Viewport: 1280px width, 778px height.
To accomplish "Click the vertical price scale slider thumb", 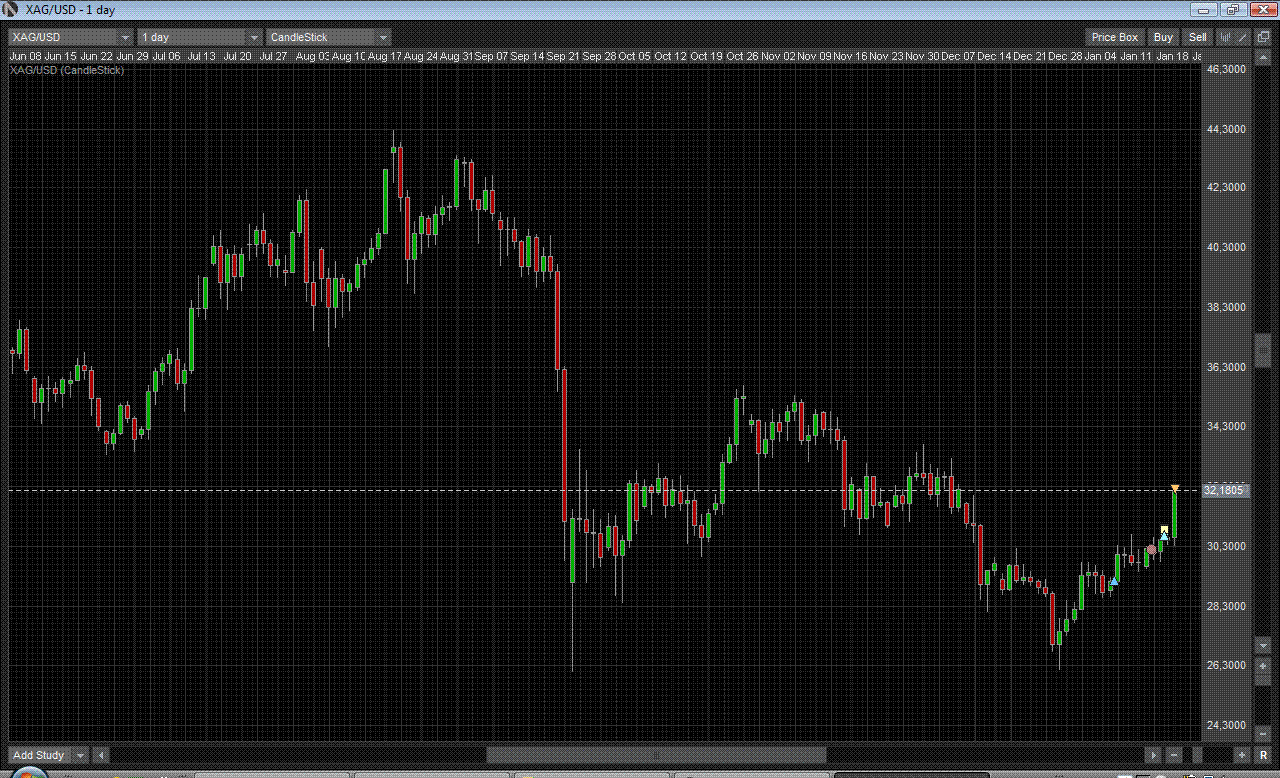I will coord(1262,350).
